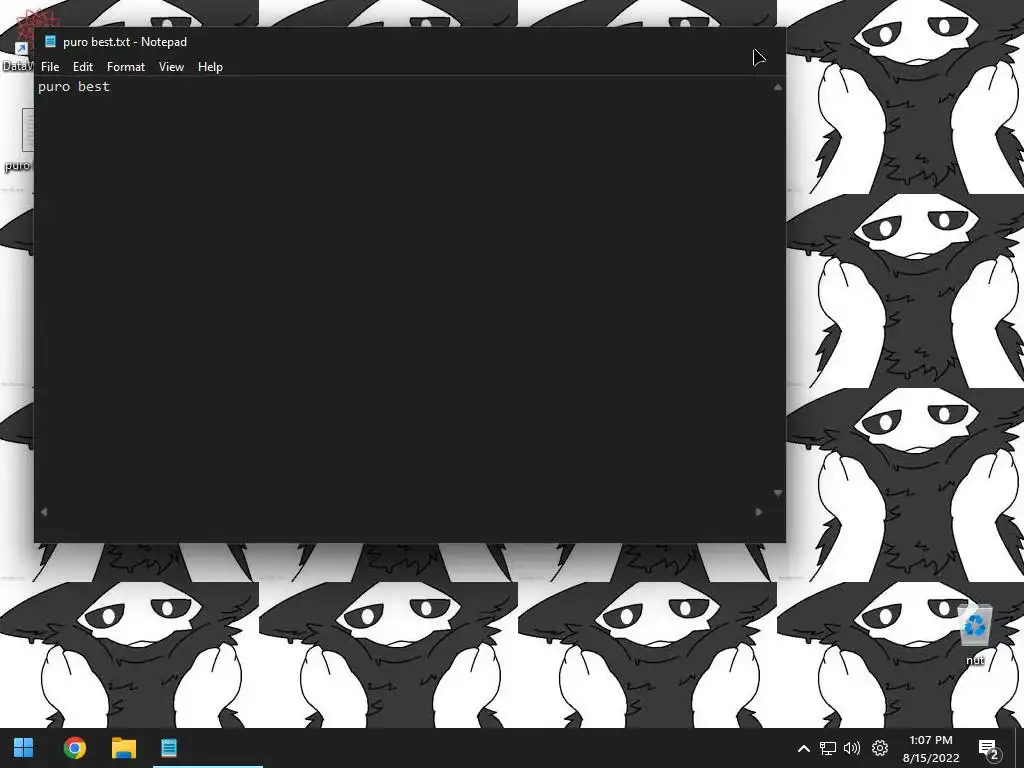1024x768 pixels.
Task: Open the Format menu
Action: click(x=125, y=67)
